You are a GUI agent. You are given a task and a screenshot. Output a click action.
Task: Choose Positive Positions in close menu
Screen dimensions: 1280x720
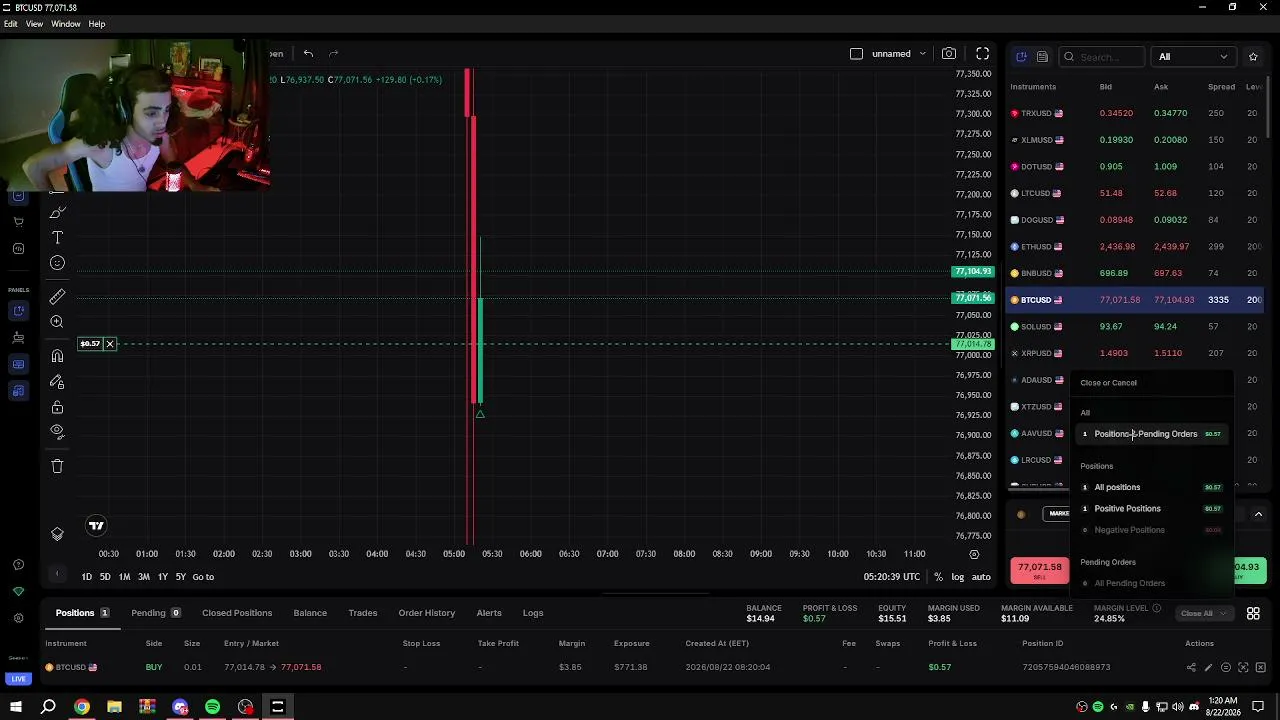click(1151, 509)
